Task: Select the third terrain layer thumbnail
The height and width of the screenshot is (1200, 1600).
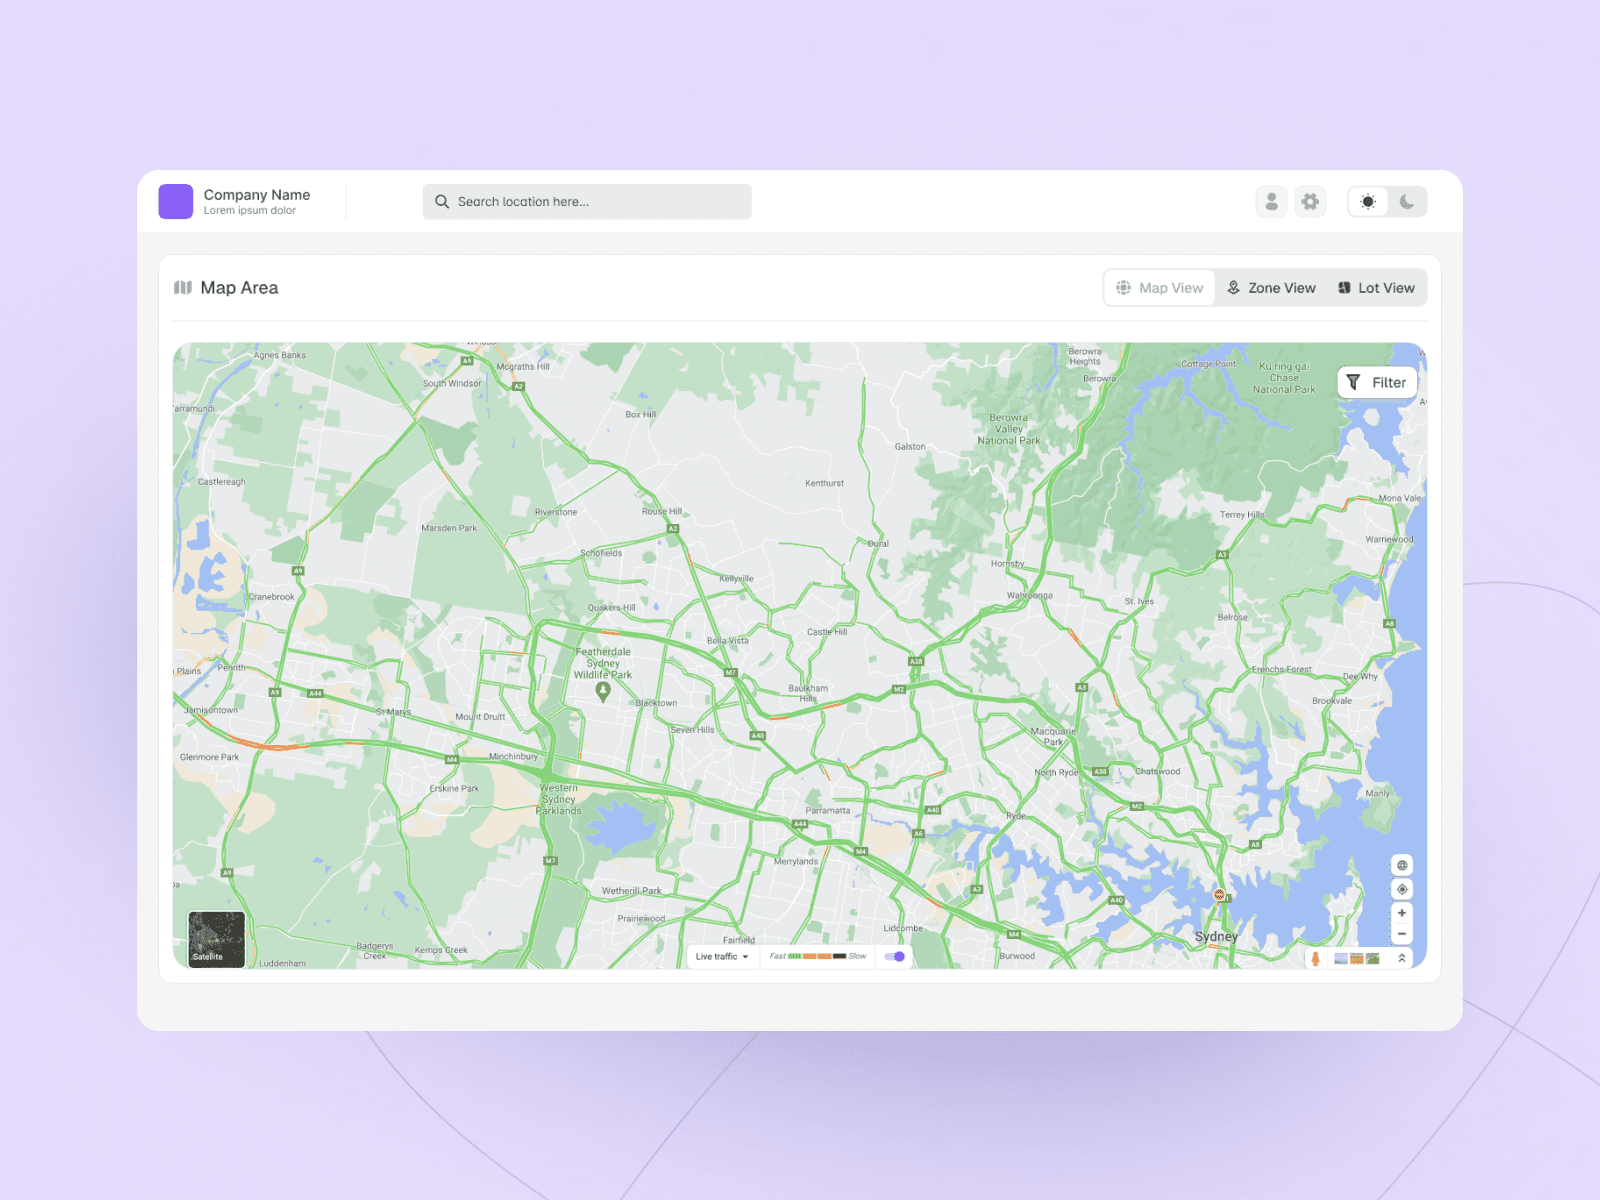Action: (1373, 958)
